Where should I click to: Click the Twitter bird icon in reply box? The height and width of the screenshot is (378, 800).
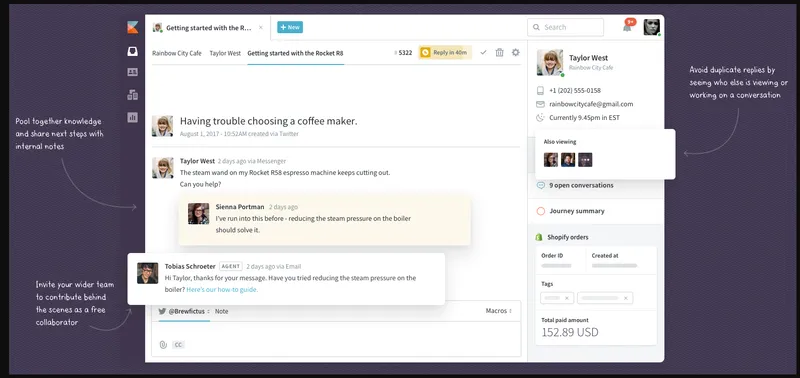point(162,311)
